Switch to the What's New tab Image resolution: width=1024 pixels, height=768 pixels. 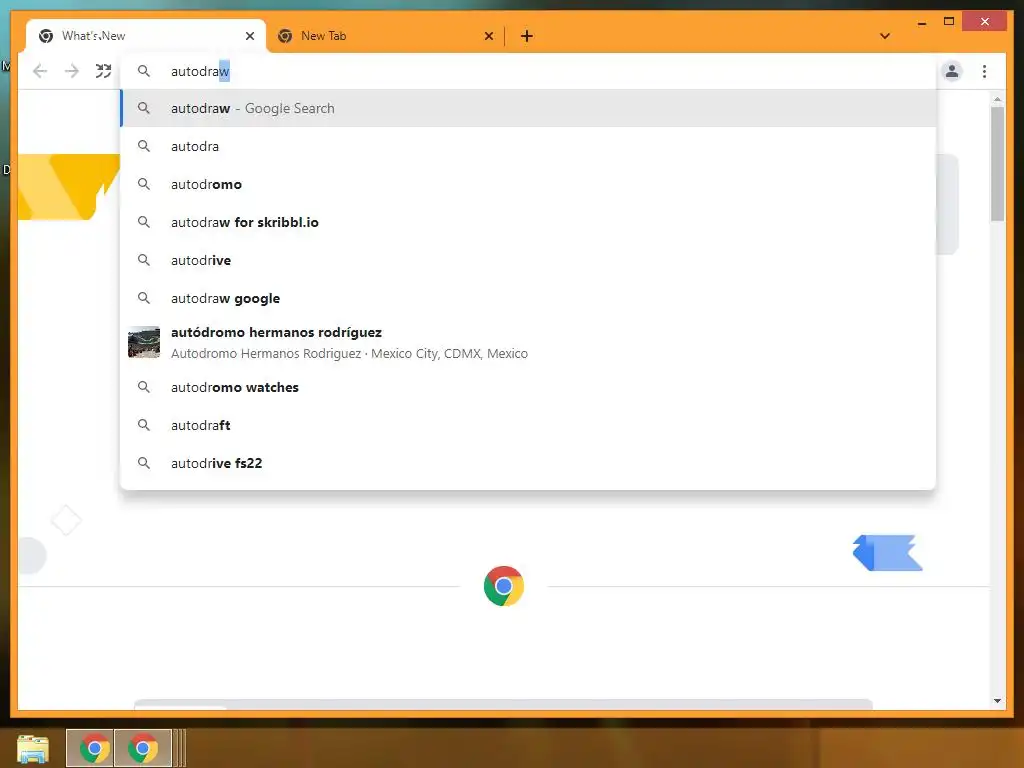(x=146, y=36)
